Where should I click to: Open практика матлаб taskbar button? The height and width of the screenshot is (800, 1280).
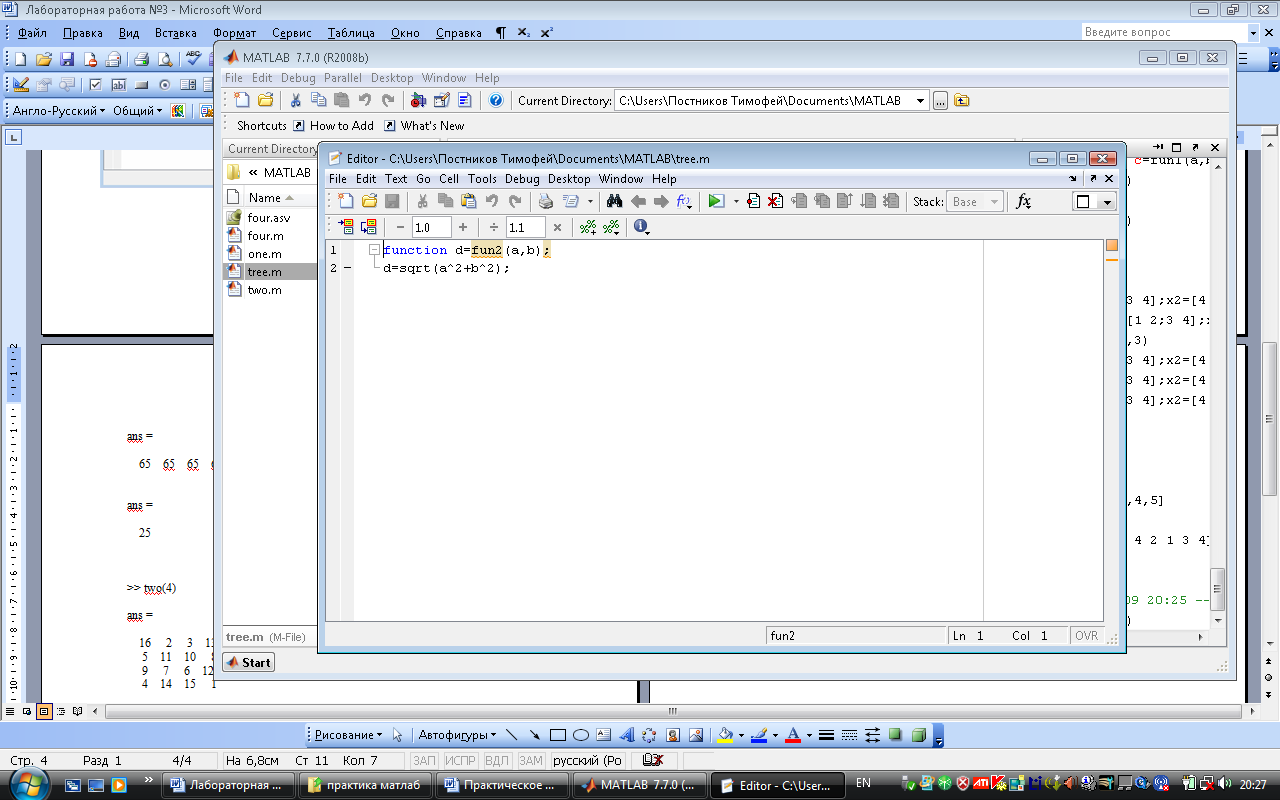pos(367,786)
